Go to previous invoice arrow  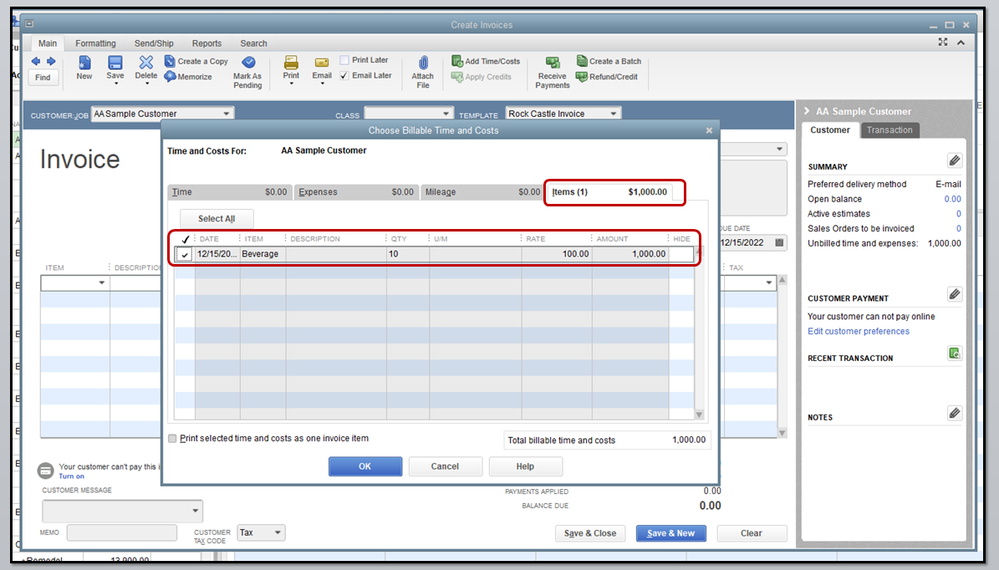click(36, 61)
